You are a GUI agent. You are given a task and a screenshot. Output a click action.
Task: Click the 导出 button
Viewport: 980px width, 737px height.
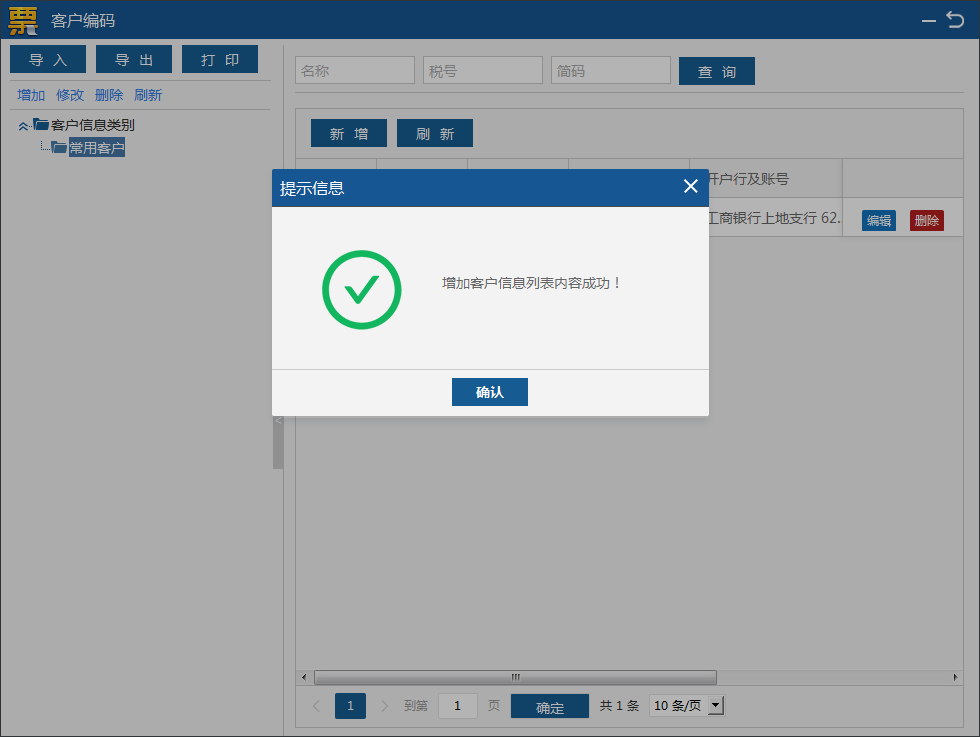tap(134, 60)
